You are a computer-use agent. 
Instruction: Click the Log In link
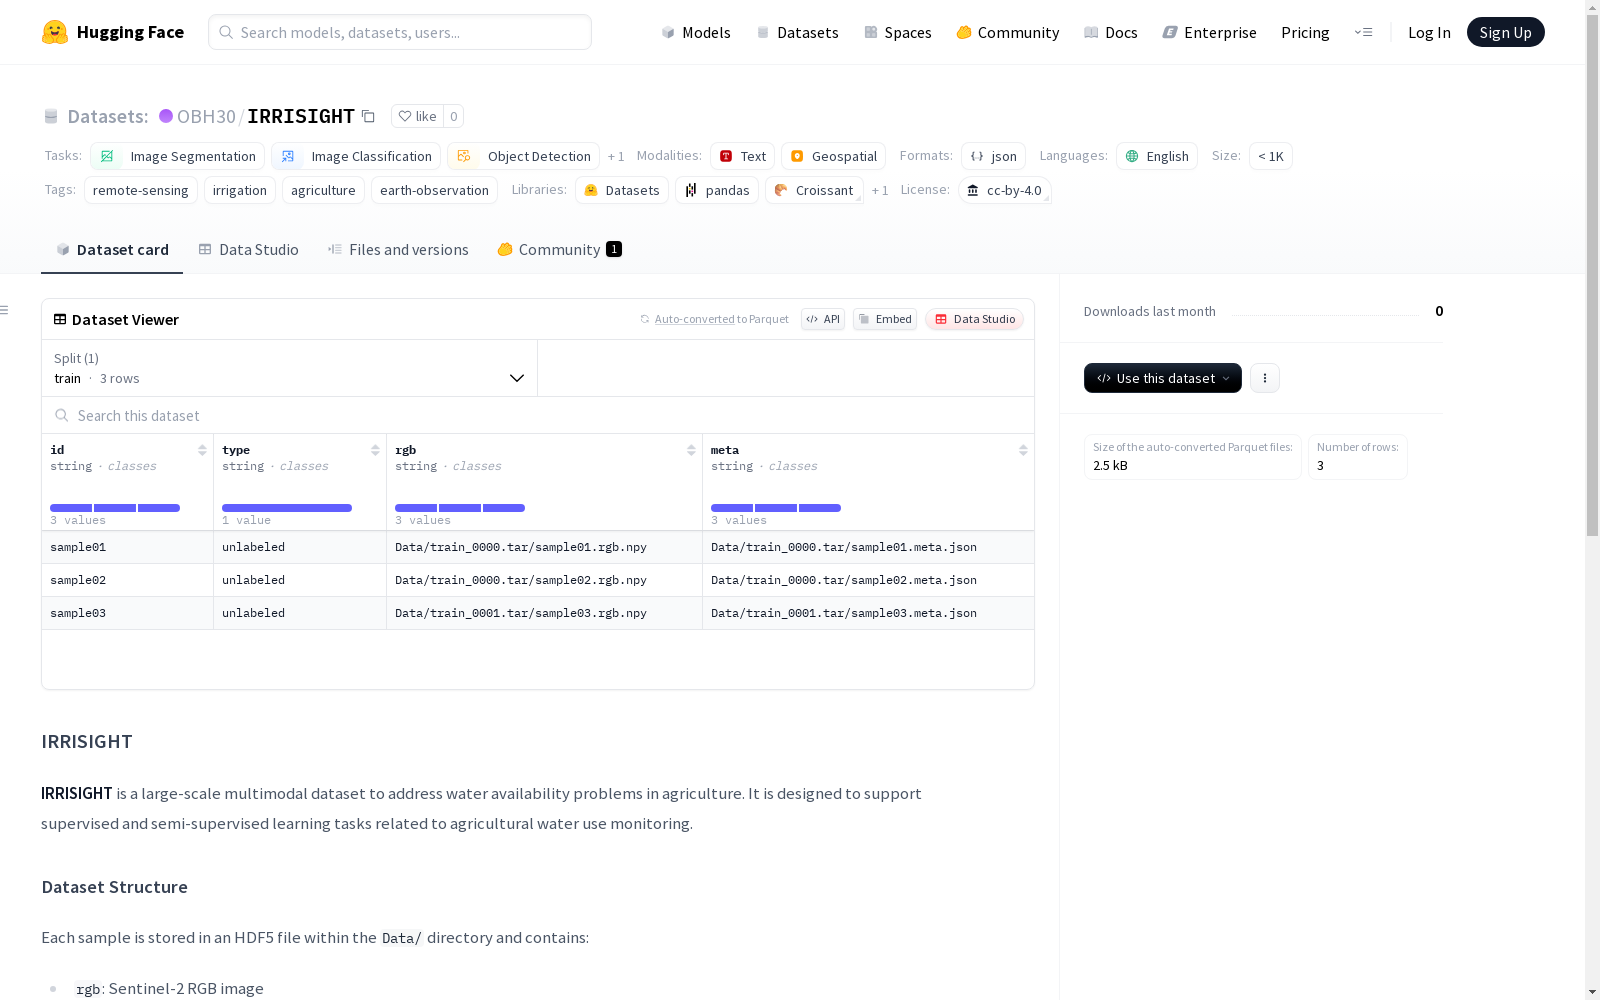pyautogui.click(x=1429, y=32)
